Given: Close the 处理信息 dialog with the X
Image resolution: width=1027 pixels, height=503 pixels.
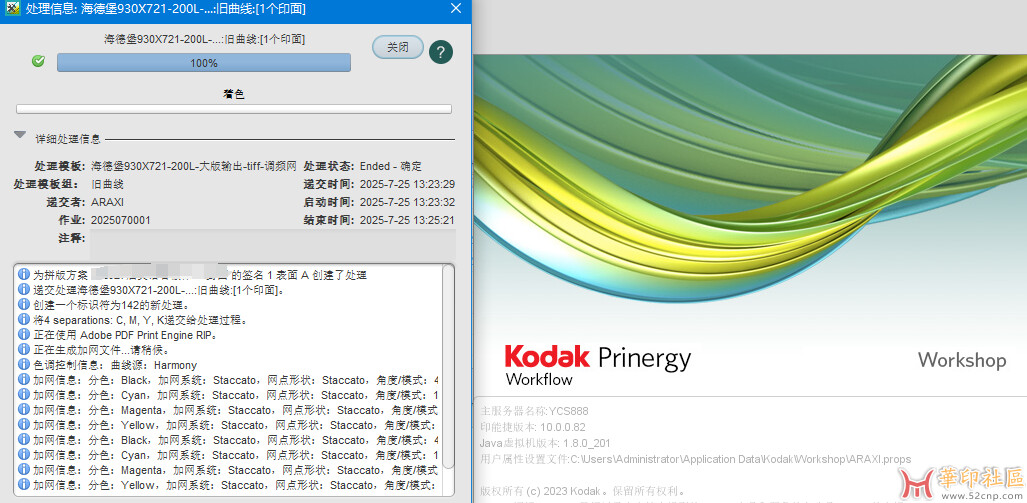Looking at the screenshot, I should point(456,9).
